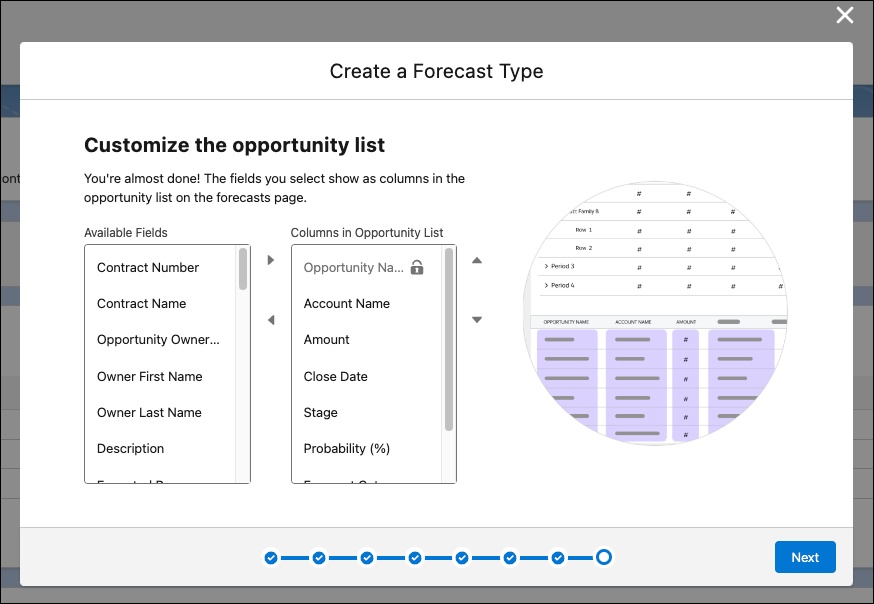This screenshot has width=874, height=604.
Task: Select Description in Available Fields
Action: click(161, 449)
